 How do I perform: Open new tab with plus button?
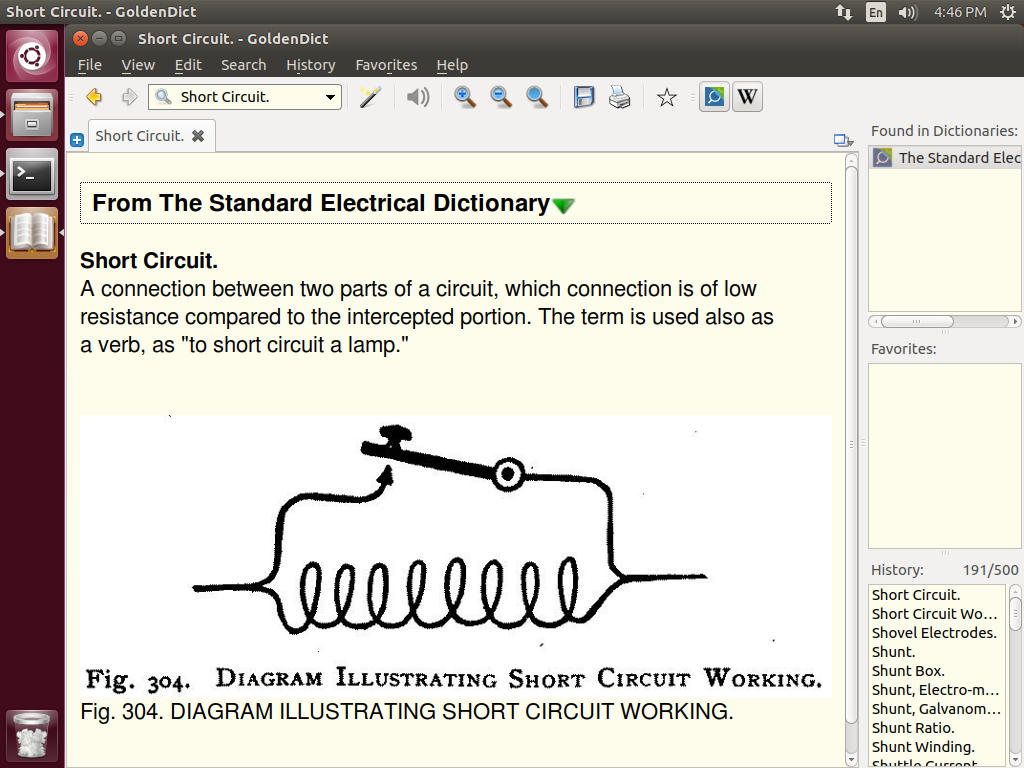tap(77, 141)
